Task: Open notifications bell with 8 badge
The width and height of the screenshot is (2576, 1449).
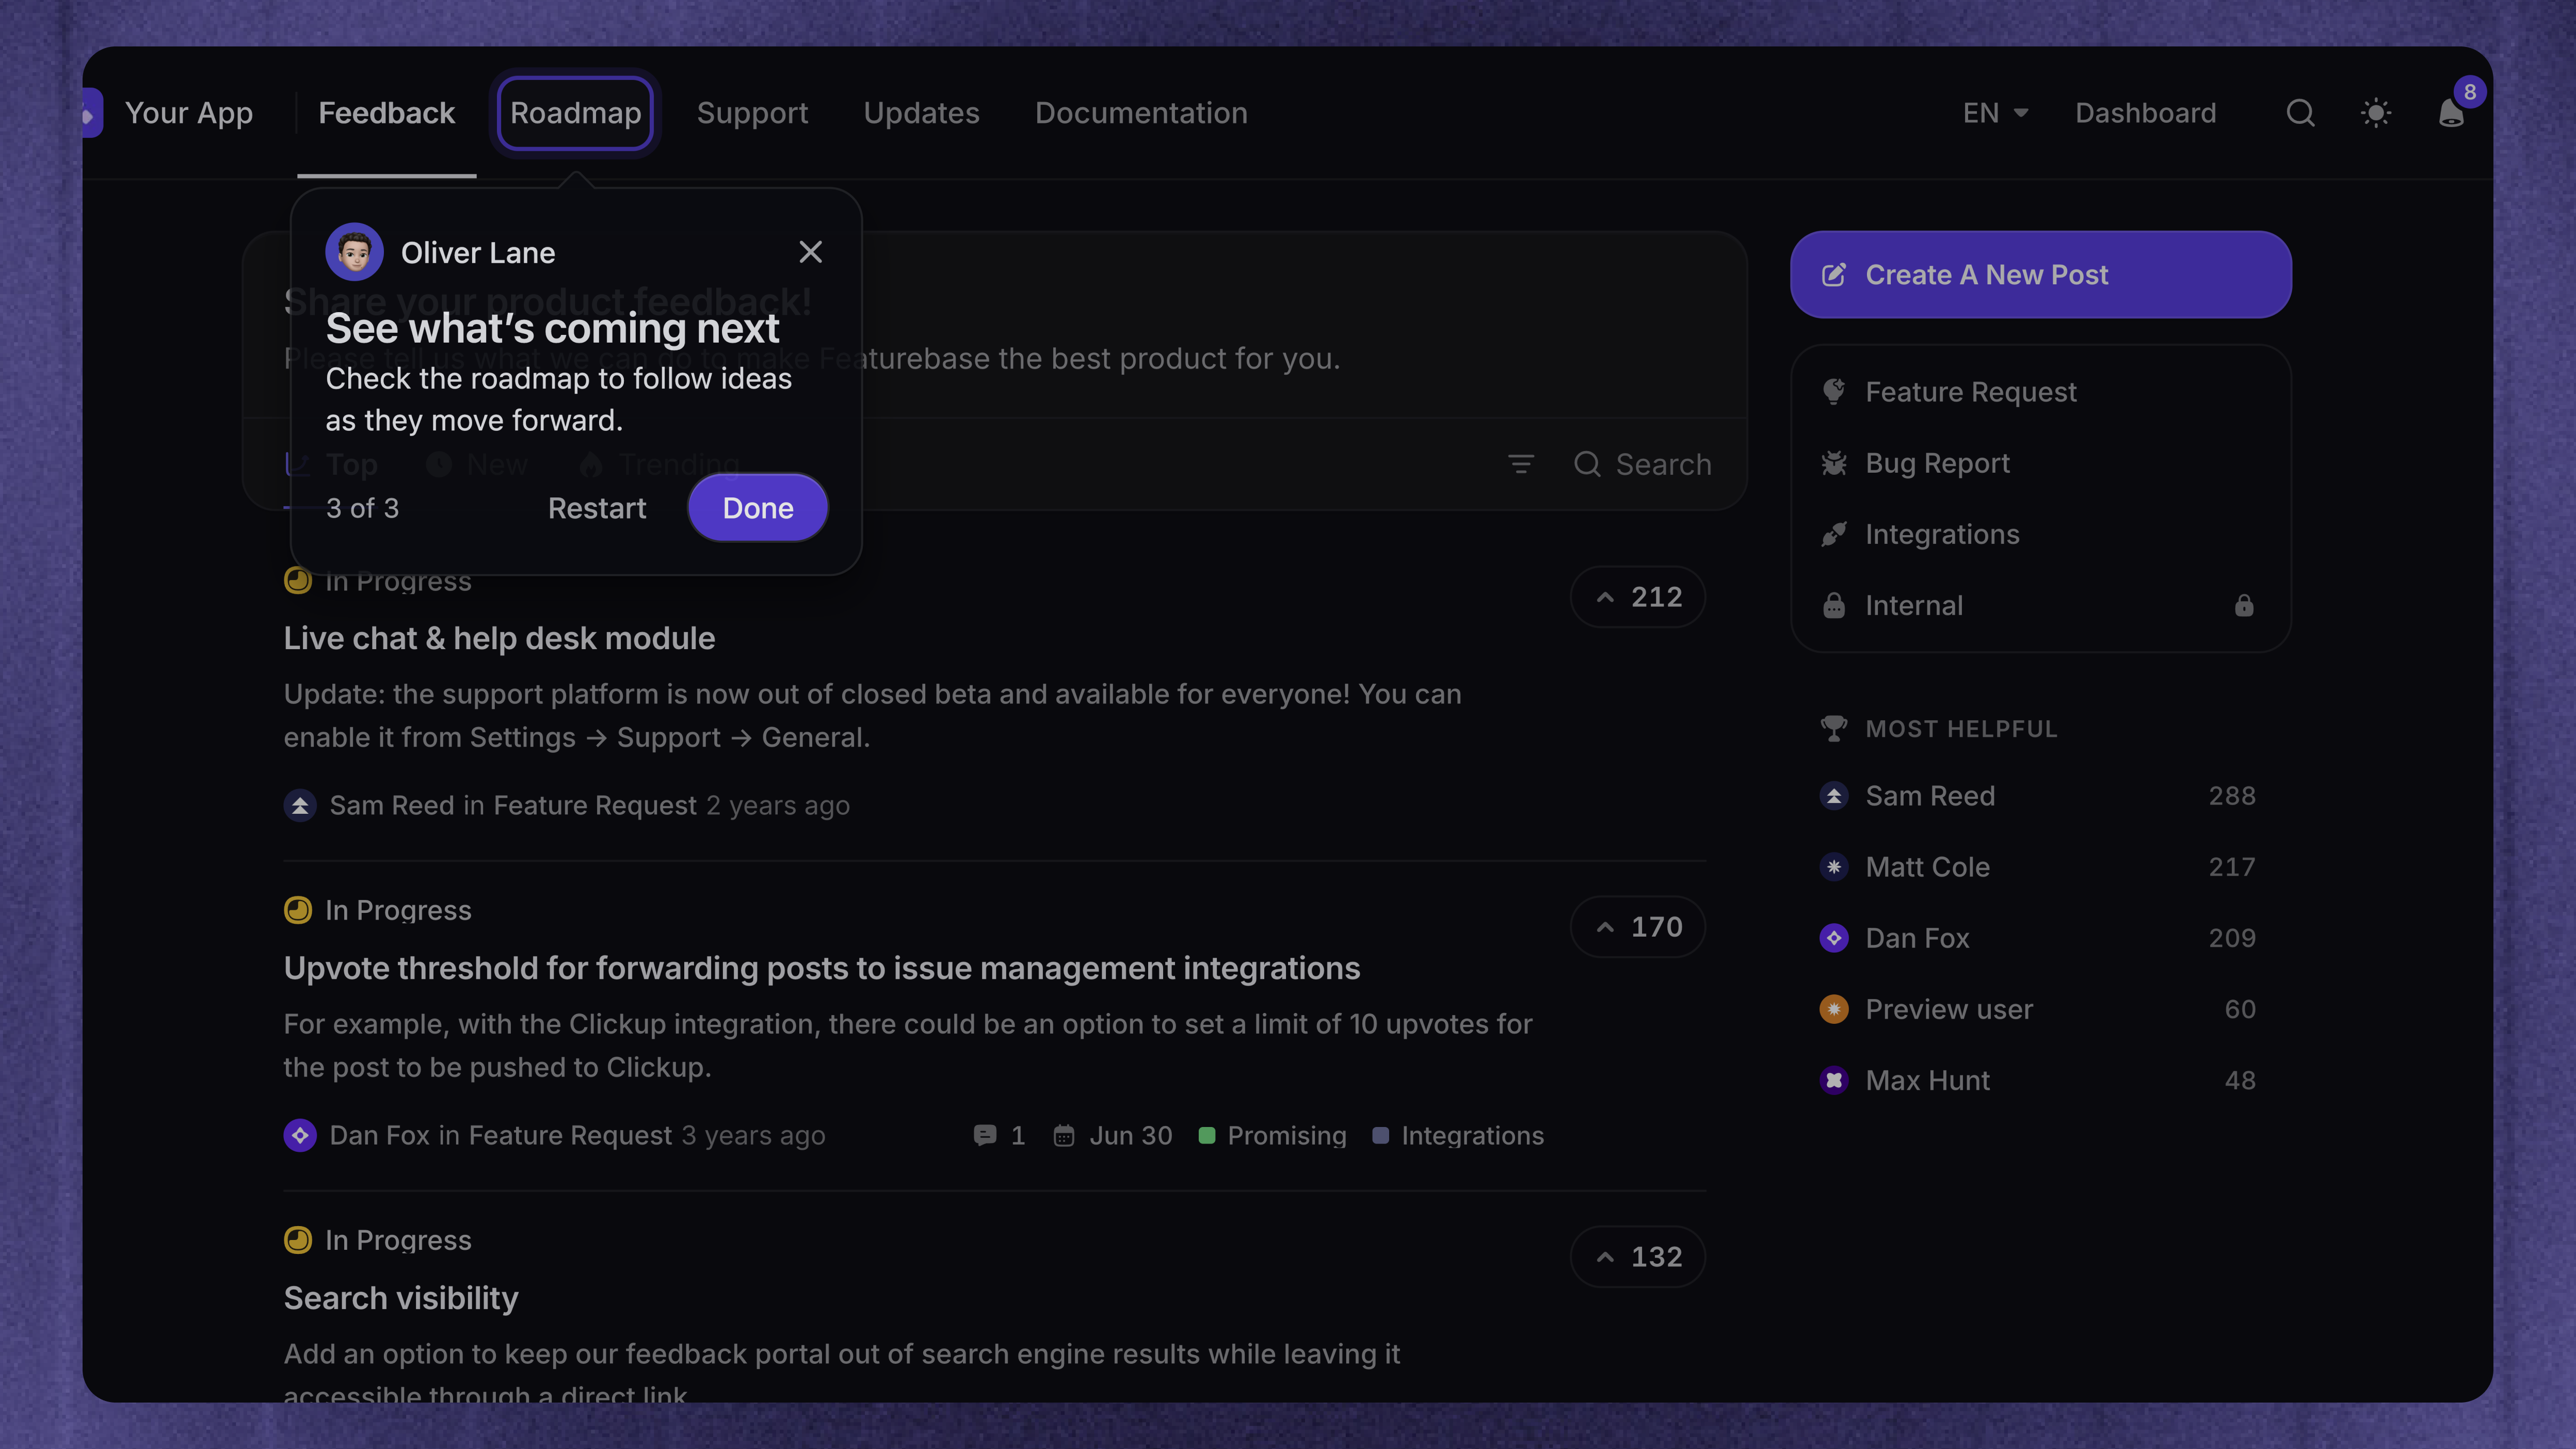Action: pos(2451,113)
